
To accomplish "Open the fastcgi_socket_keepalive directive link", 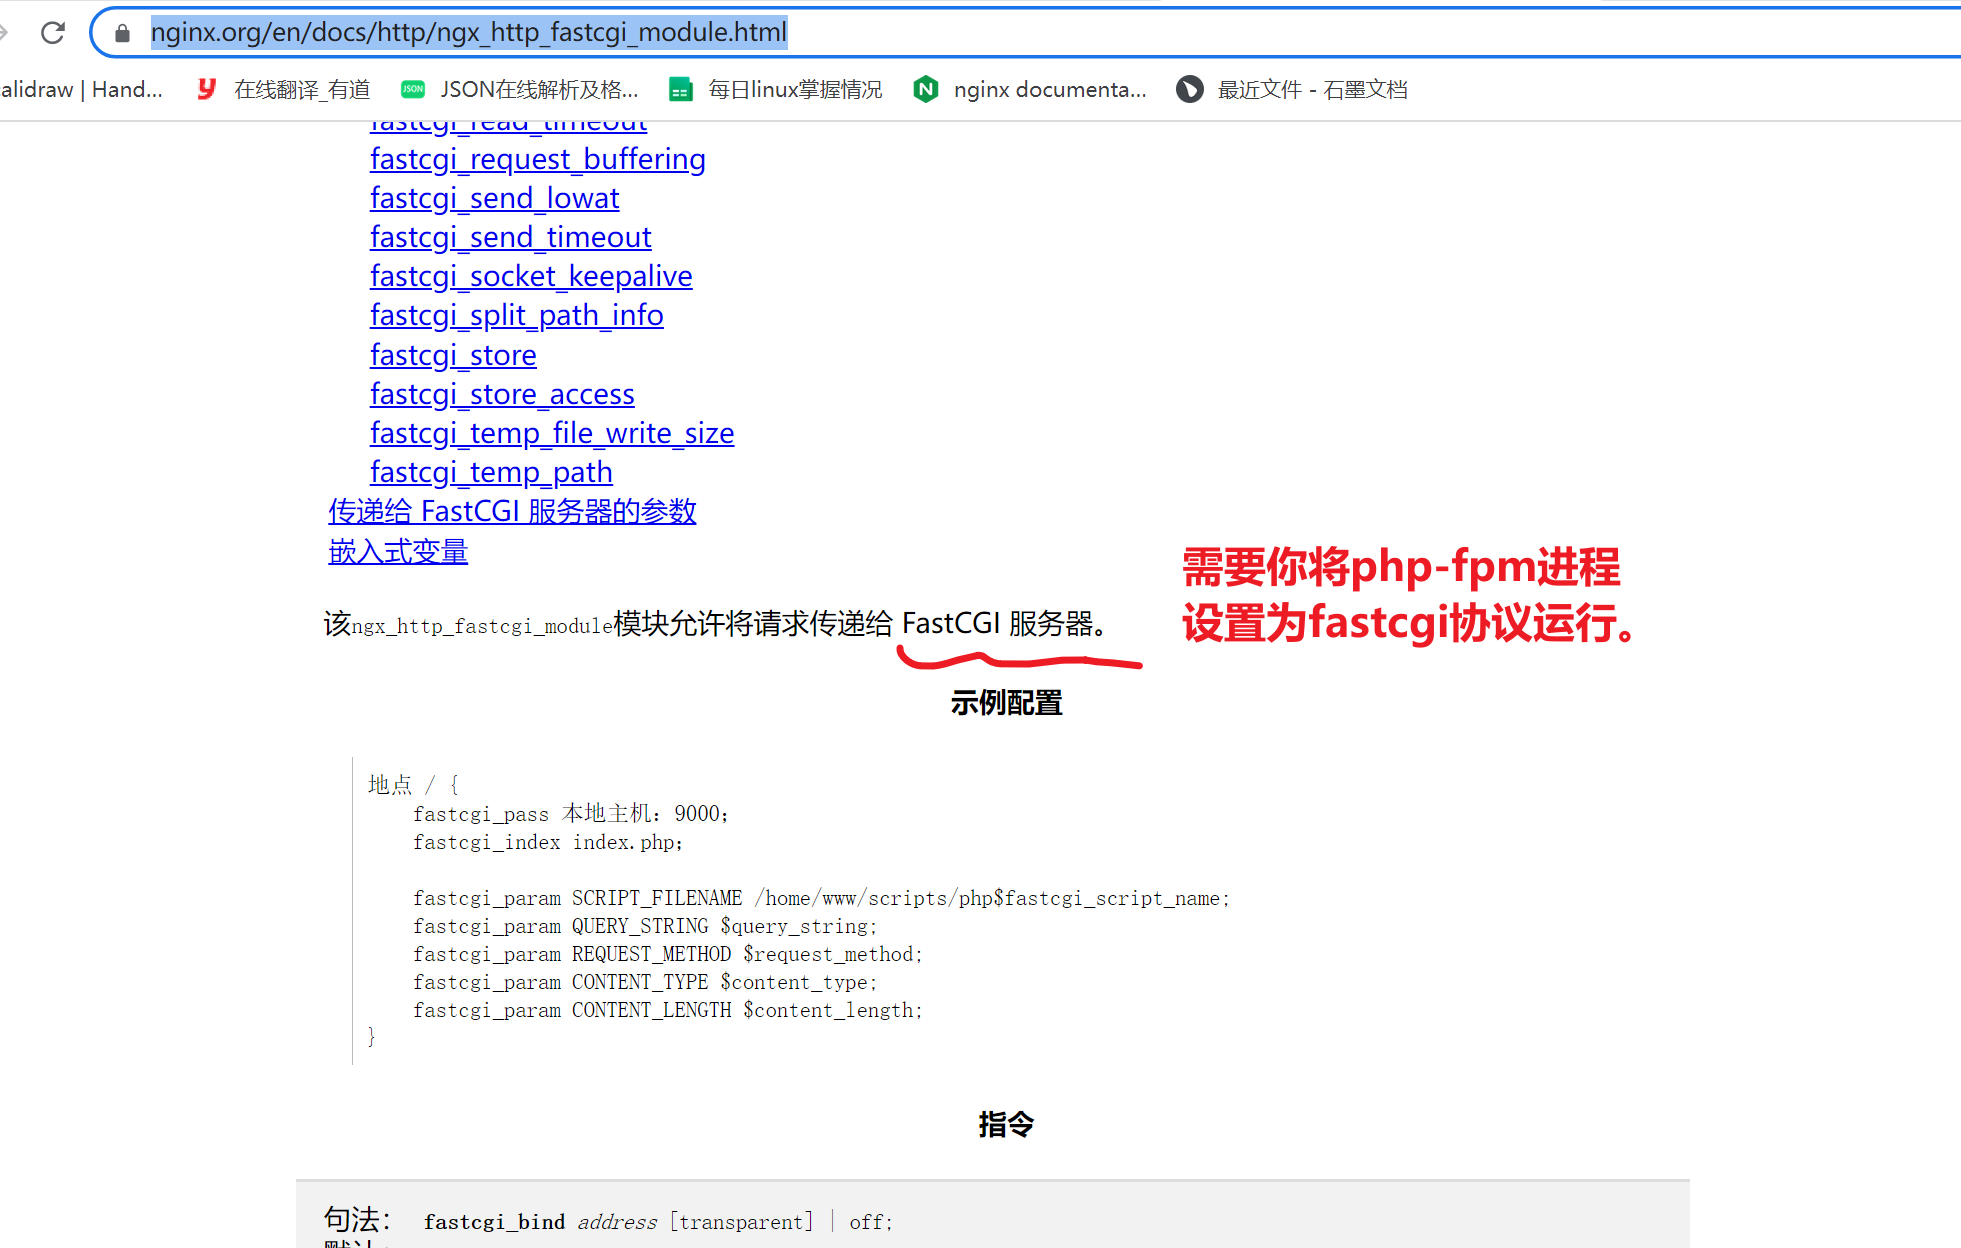I will tap(531, 276).
